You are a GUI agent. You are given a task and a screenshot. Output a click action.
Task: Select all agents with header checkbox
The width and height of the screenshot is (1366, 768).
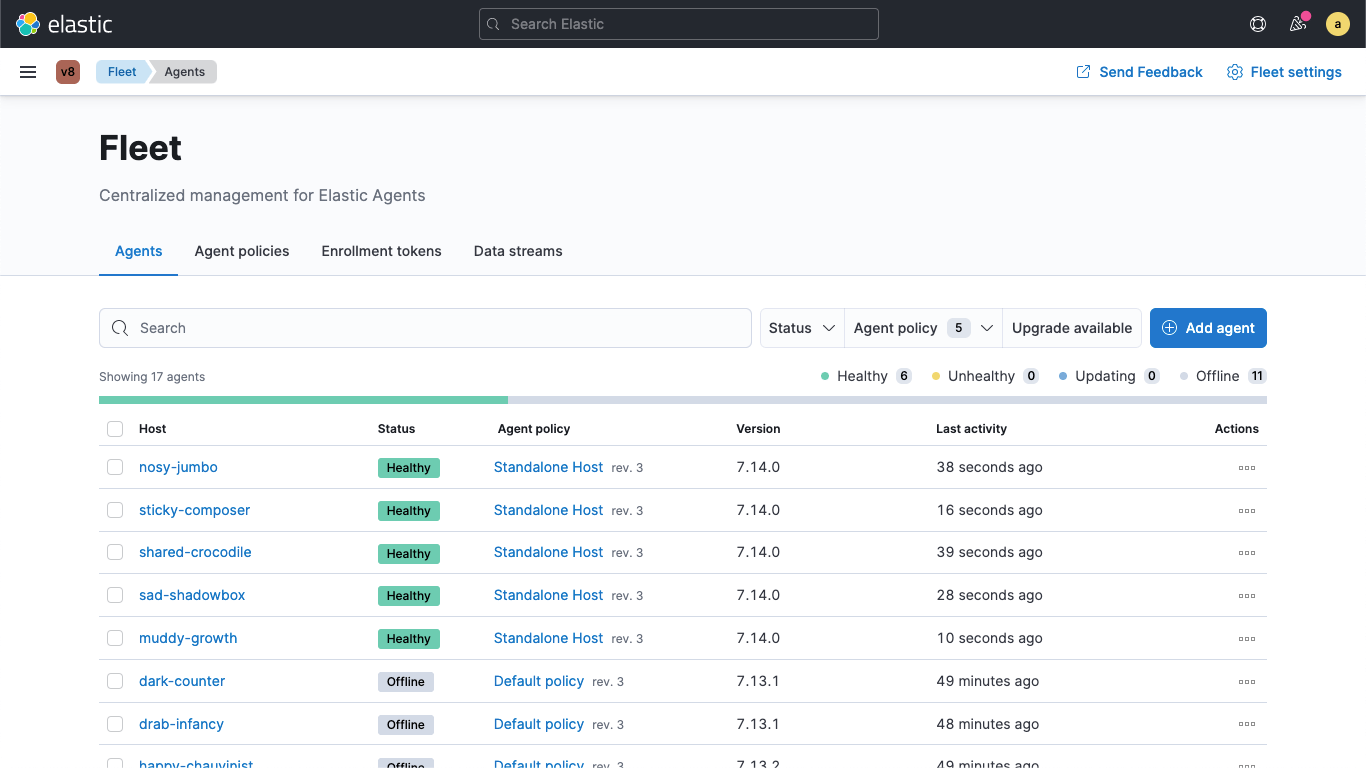(x=115, y=429)
